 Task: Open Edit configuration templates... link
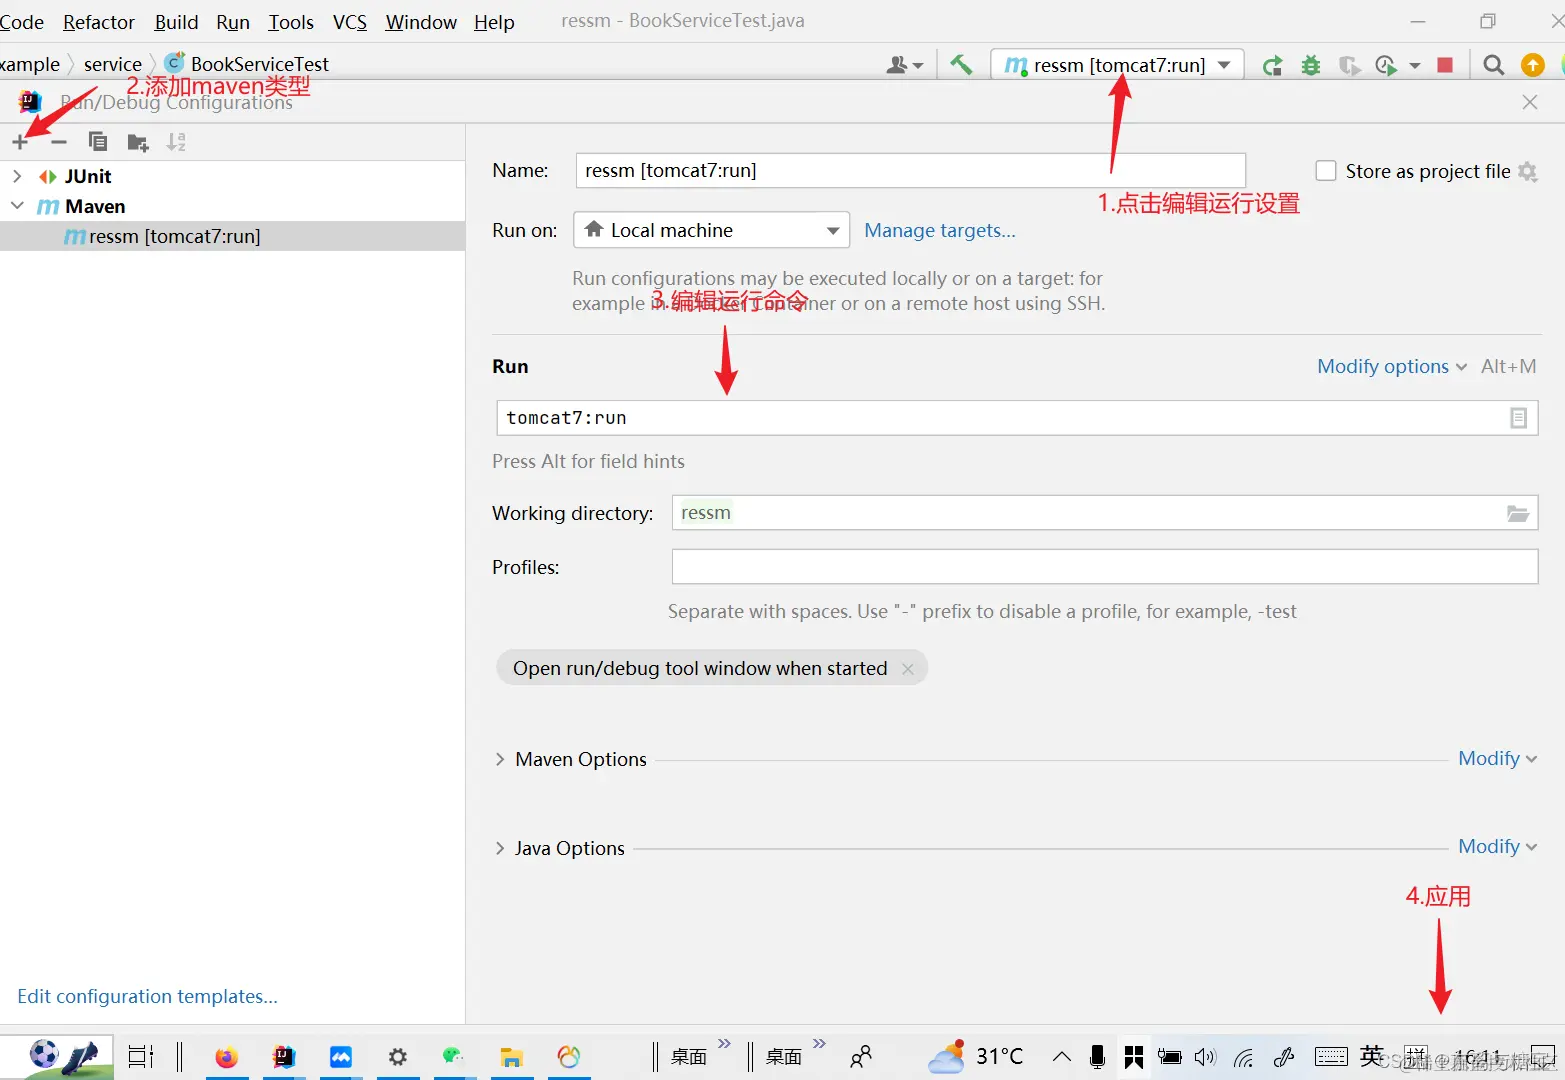(147, 996)
